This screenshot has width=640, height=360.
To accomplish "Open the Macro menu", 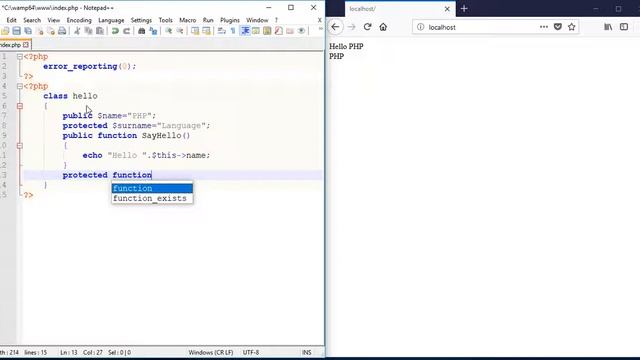I will [x=188, y=20].
